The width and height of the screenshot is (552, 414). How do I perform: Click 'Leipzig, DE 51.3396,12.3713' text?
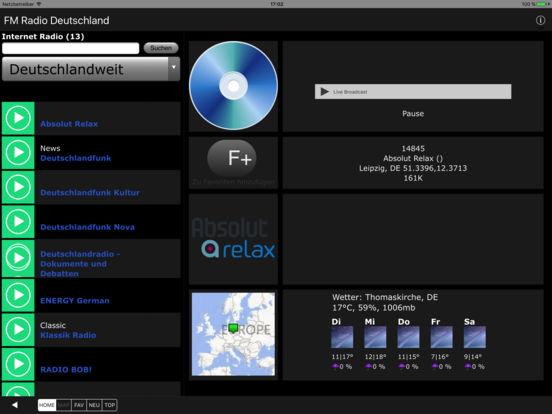413,168
